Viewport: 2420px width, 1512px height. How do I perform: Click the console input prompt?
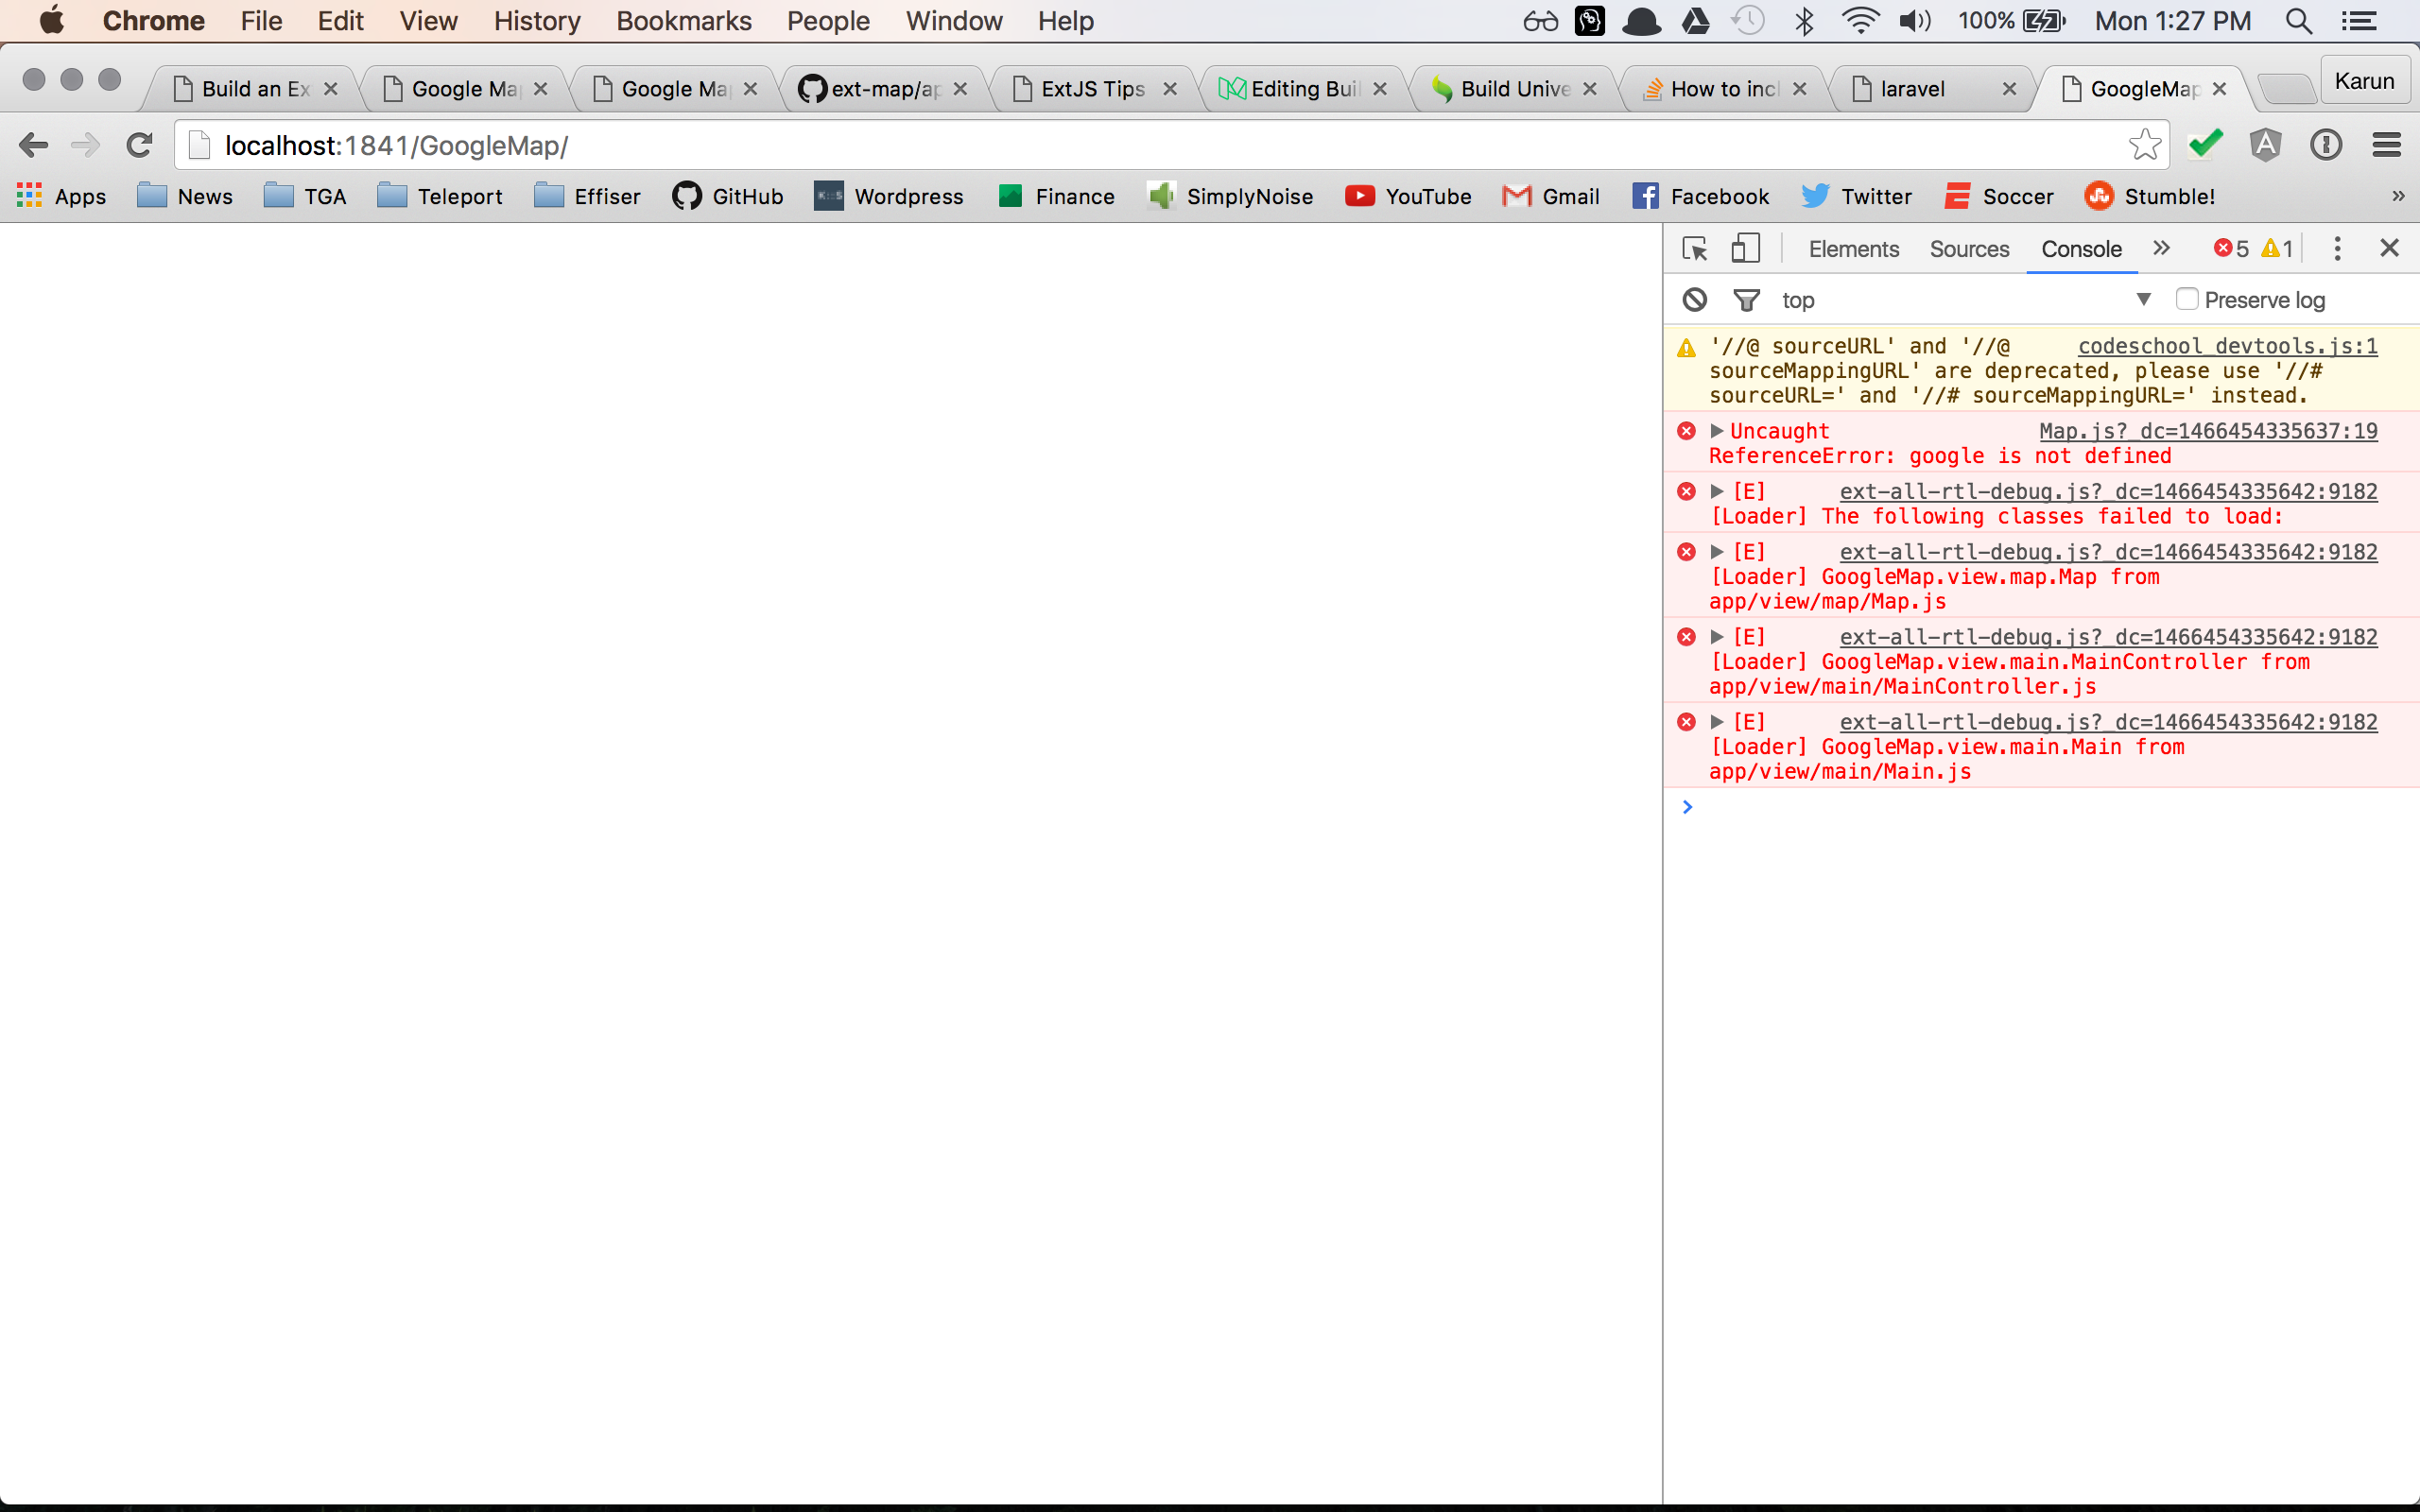[1900, 807]
